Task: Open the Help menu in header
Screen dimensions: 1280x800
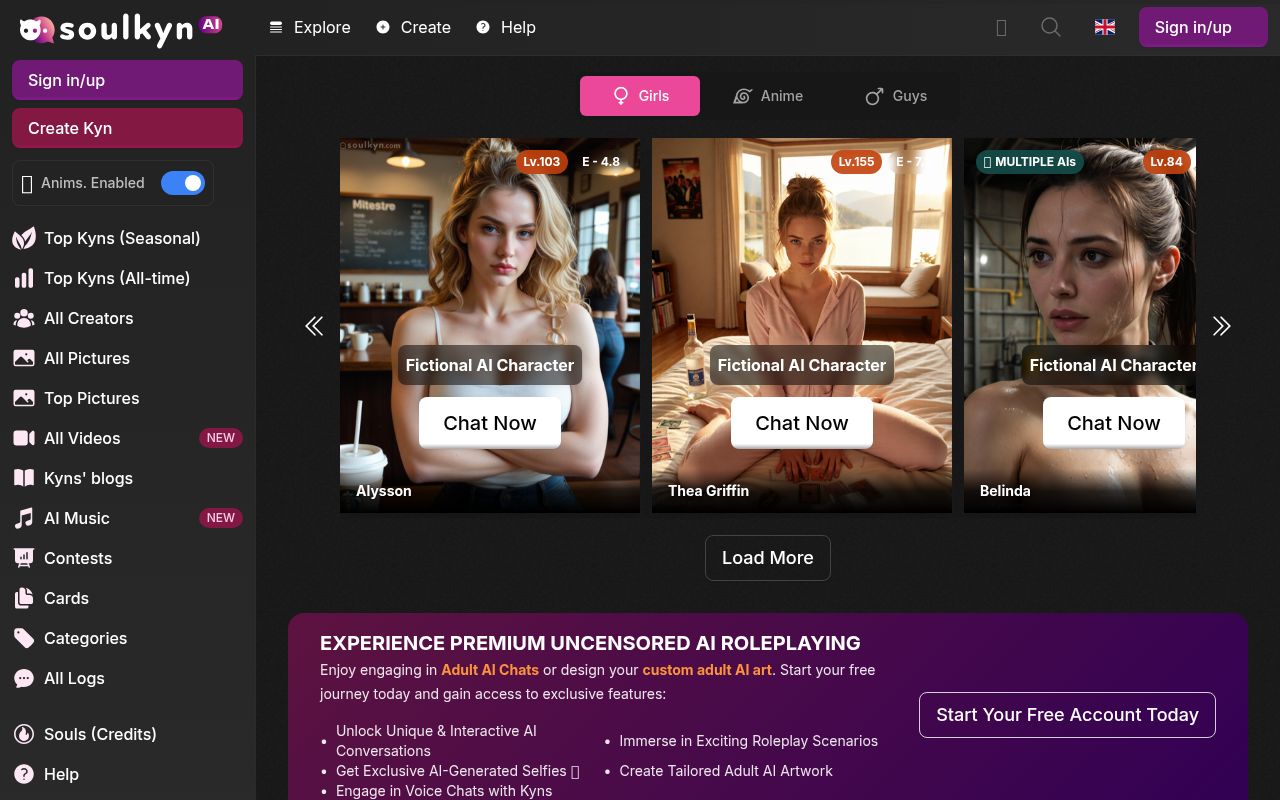Action: pos(506,27)
